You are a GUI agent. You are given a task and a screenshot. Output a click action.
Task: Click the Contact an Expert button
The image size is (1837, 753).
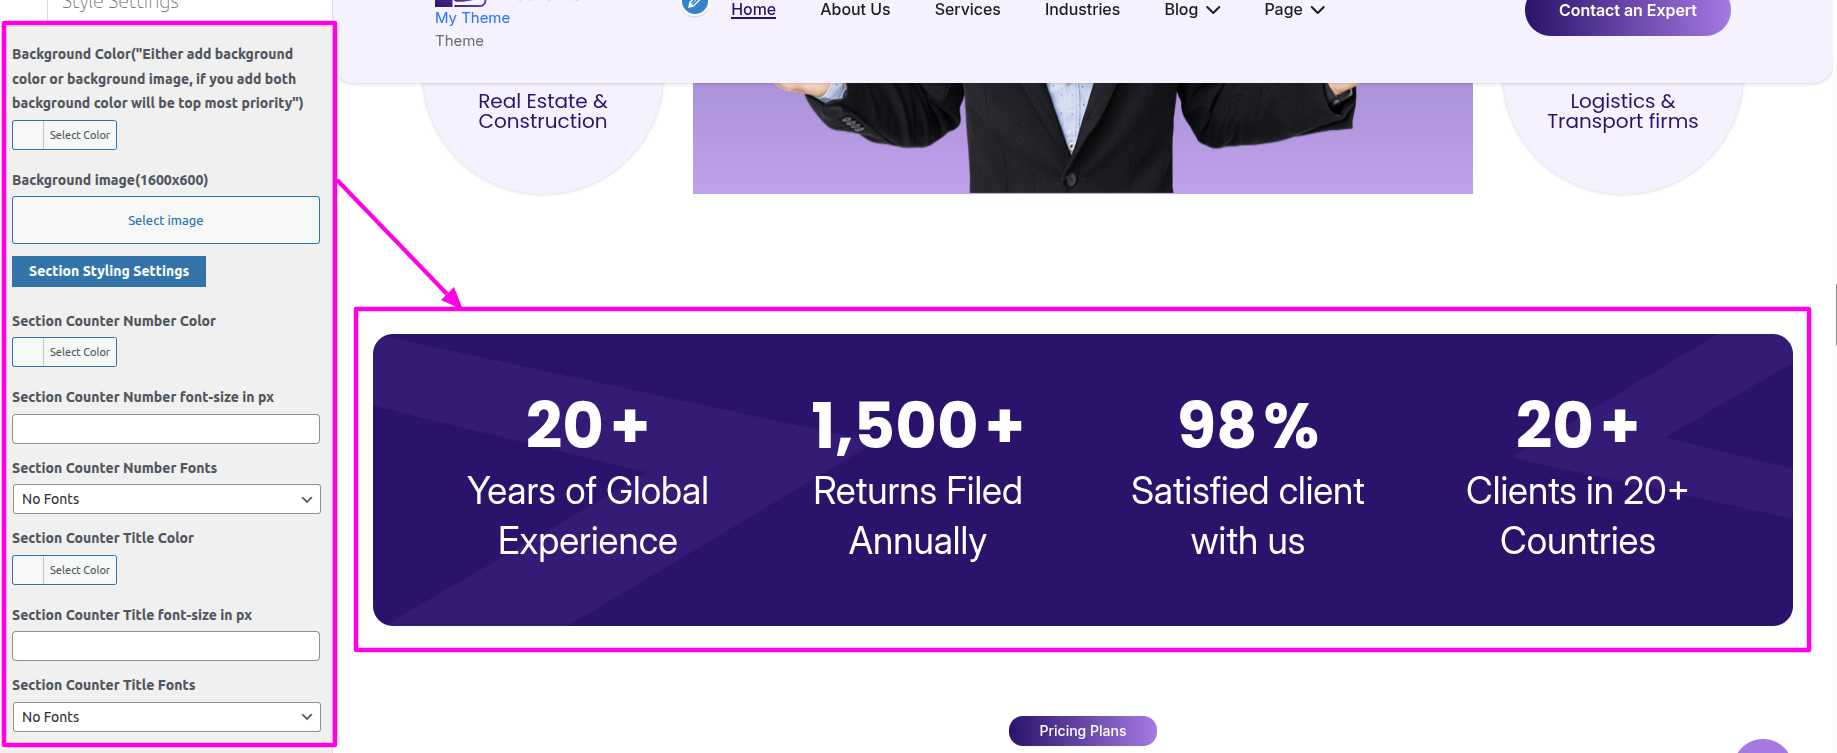[1627, 12]
